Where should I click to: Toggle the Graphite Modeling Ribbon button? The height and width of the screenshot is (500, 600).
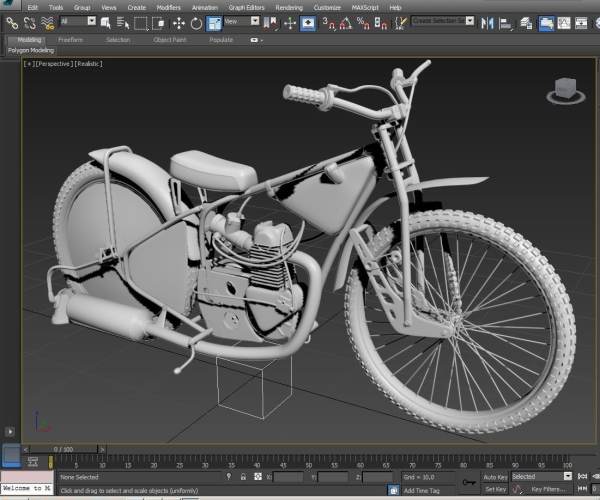click(x=546, y=23)
